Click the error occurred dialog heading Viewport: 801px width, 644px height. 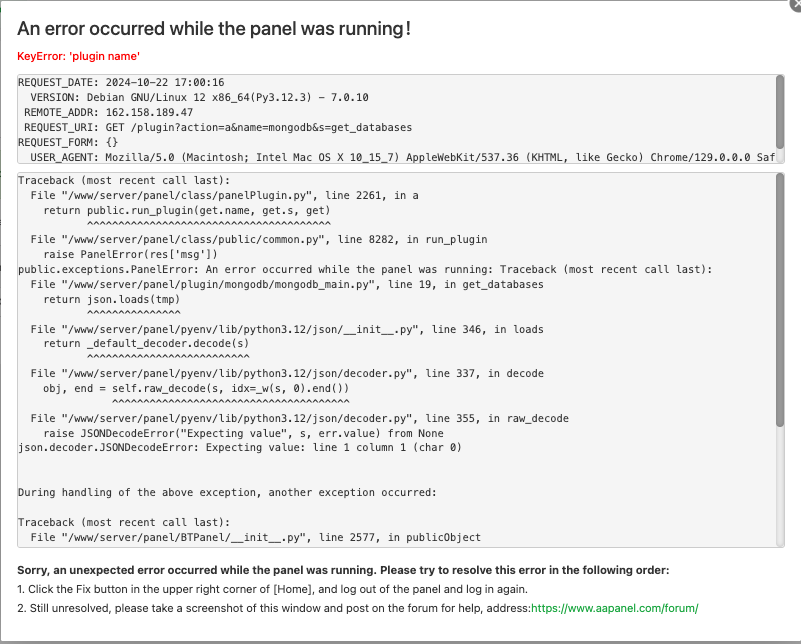(x=213, y=29)
